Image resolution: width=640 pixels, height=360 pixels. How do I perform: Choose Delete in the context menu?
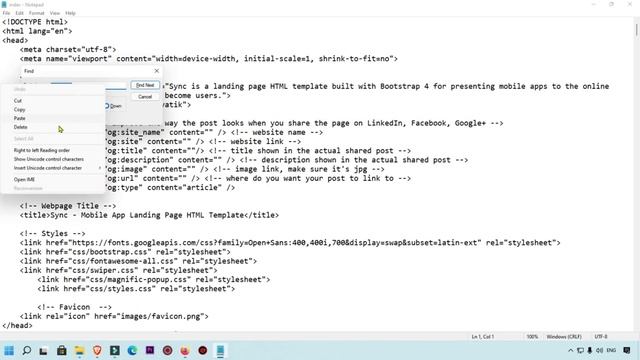(53, 127)
